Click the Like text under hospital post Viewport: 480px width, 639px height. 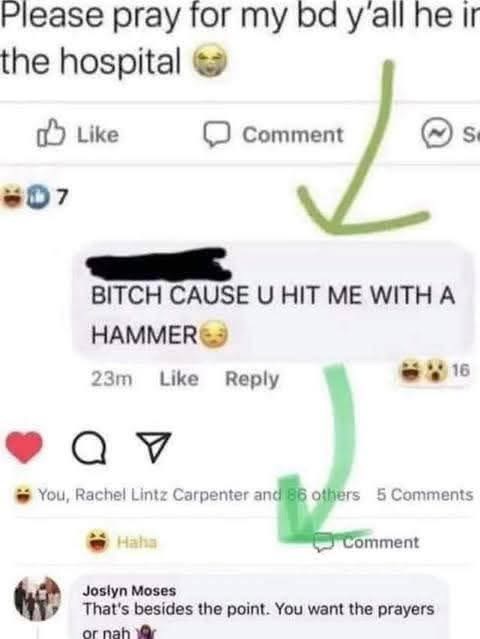(x=98, y=135)
